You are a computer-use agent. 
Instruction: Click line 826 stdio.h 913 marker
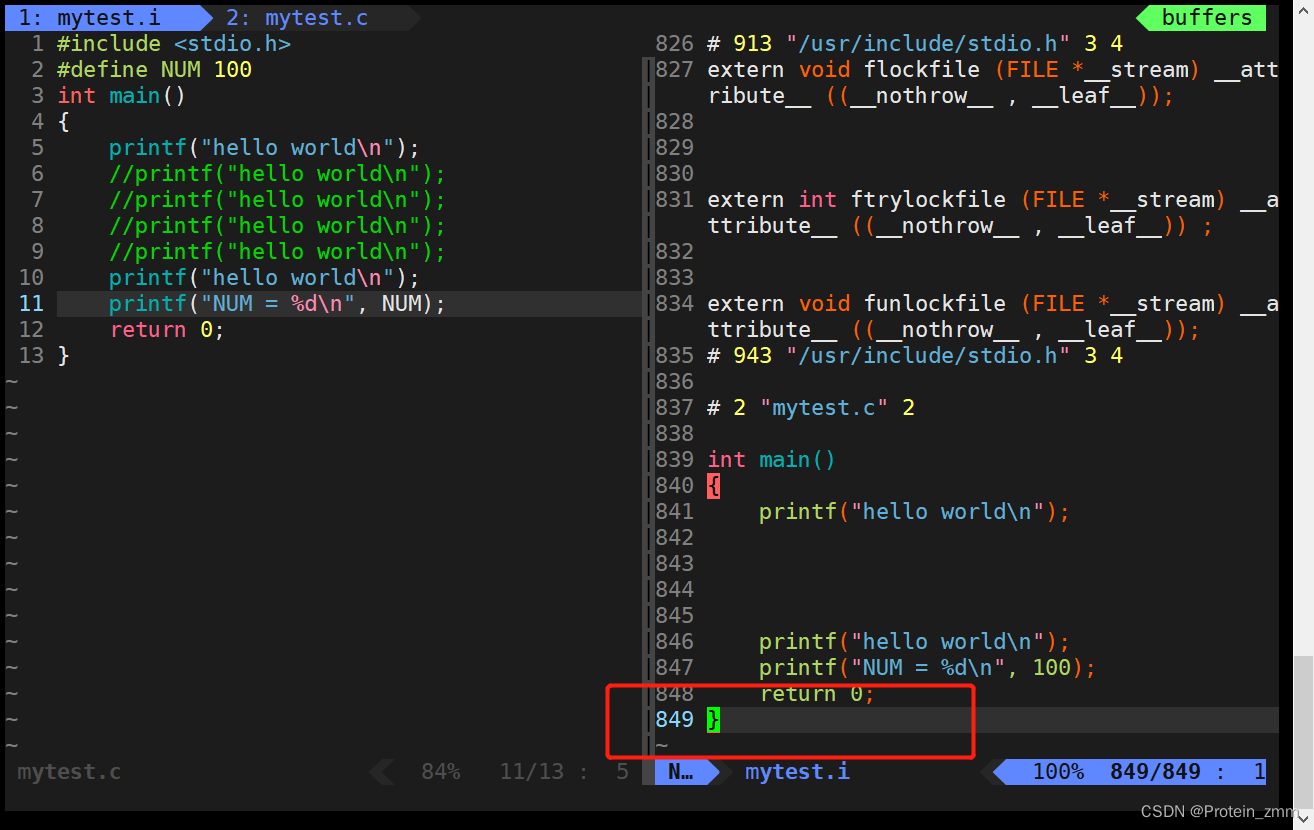pyautogui.click(x=915, y=44)
